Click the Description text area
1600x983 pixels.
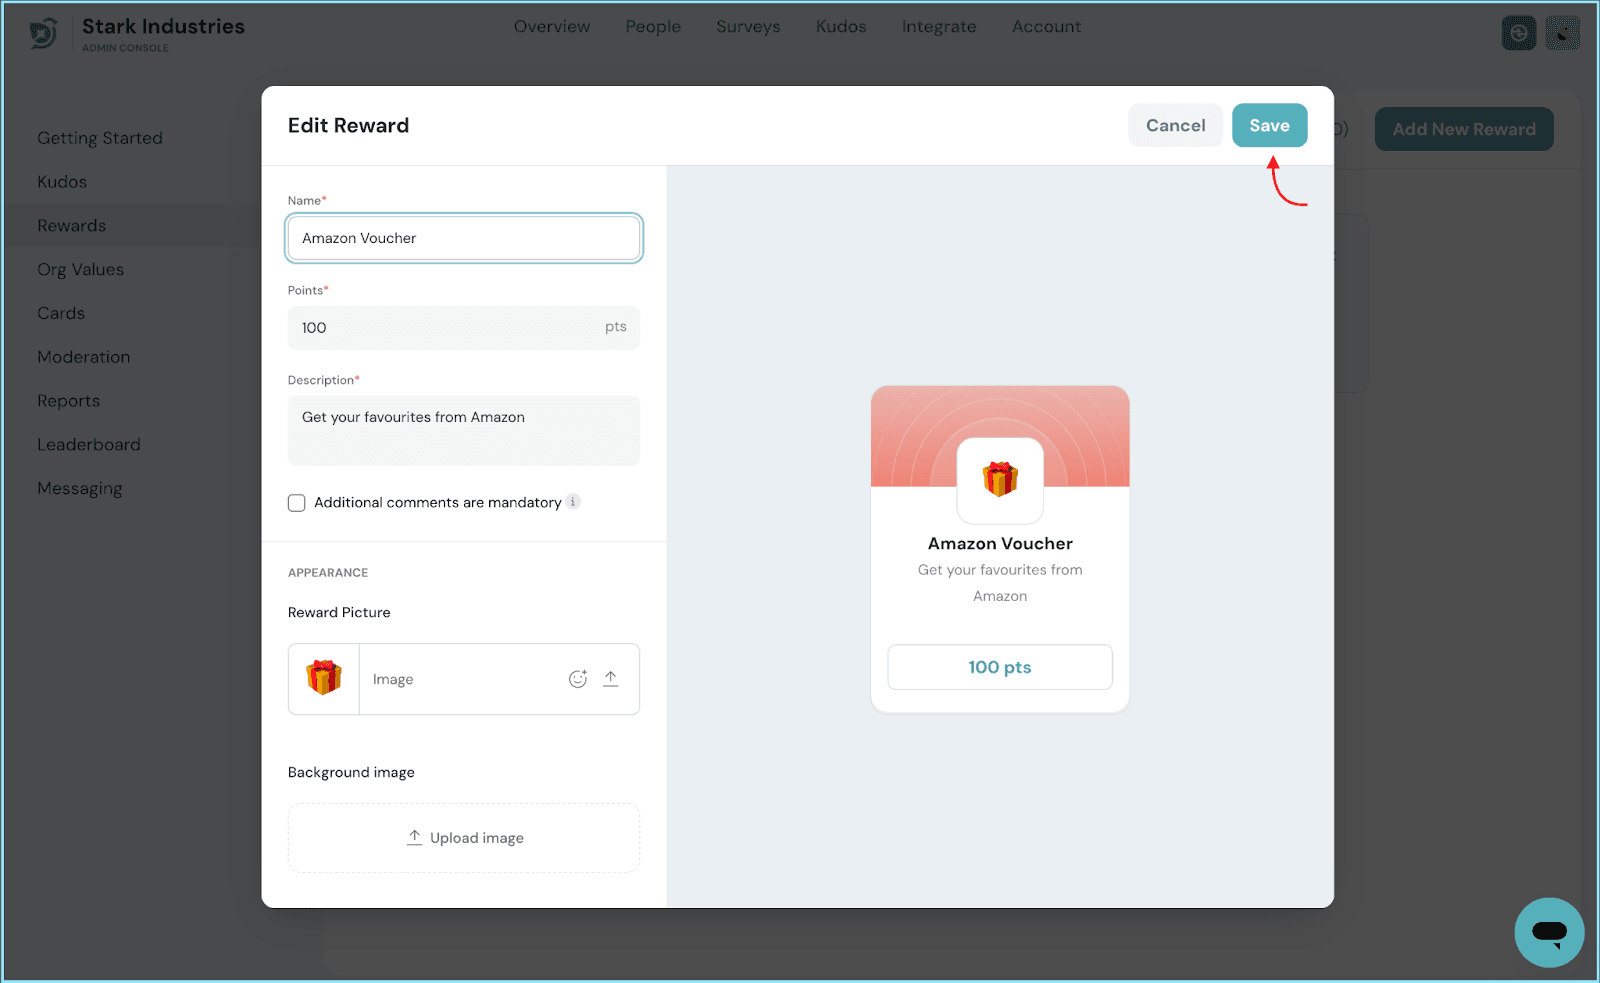click(x=464, y=430)
